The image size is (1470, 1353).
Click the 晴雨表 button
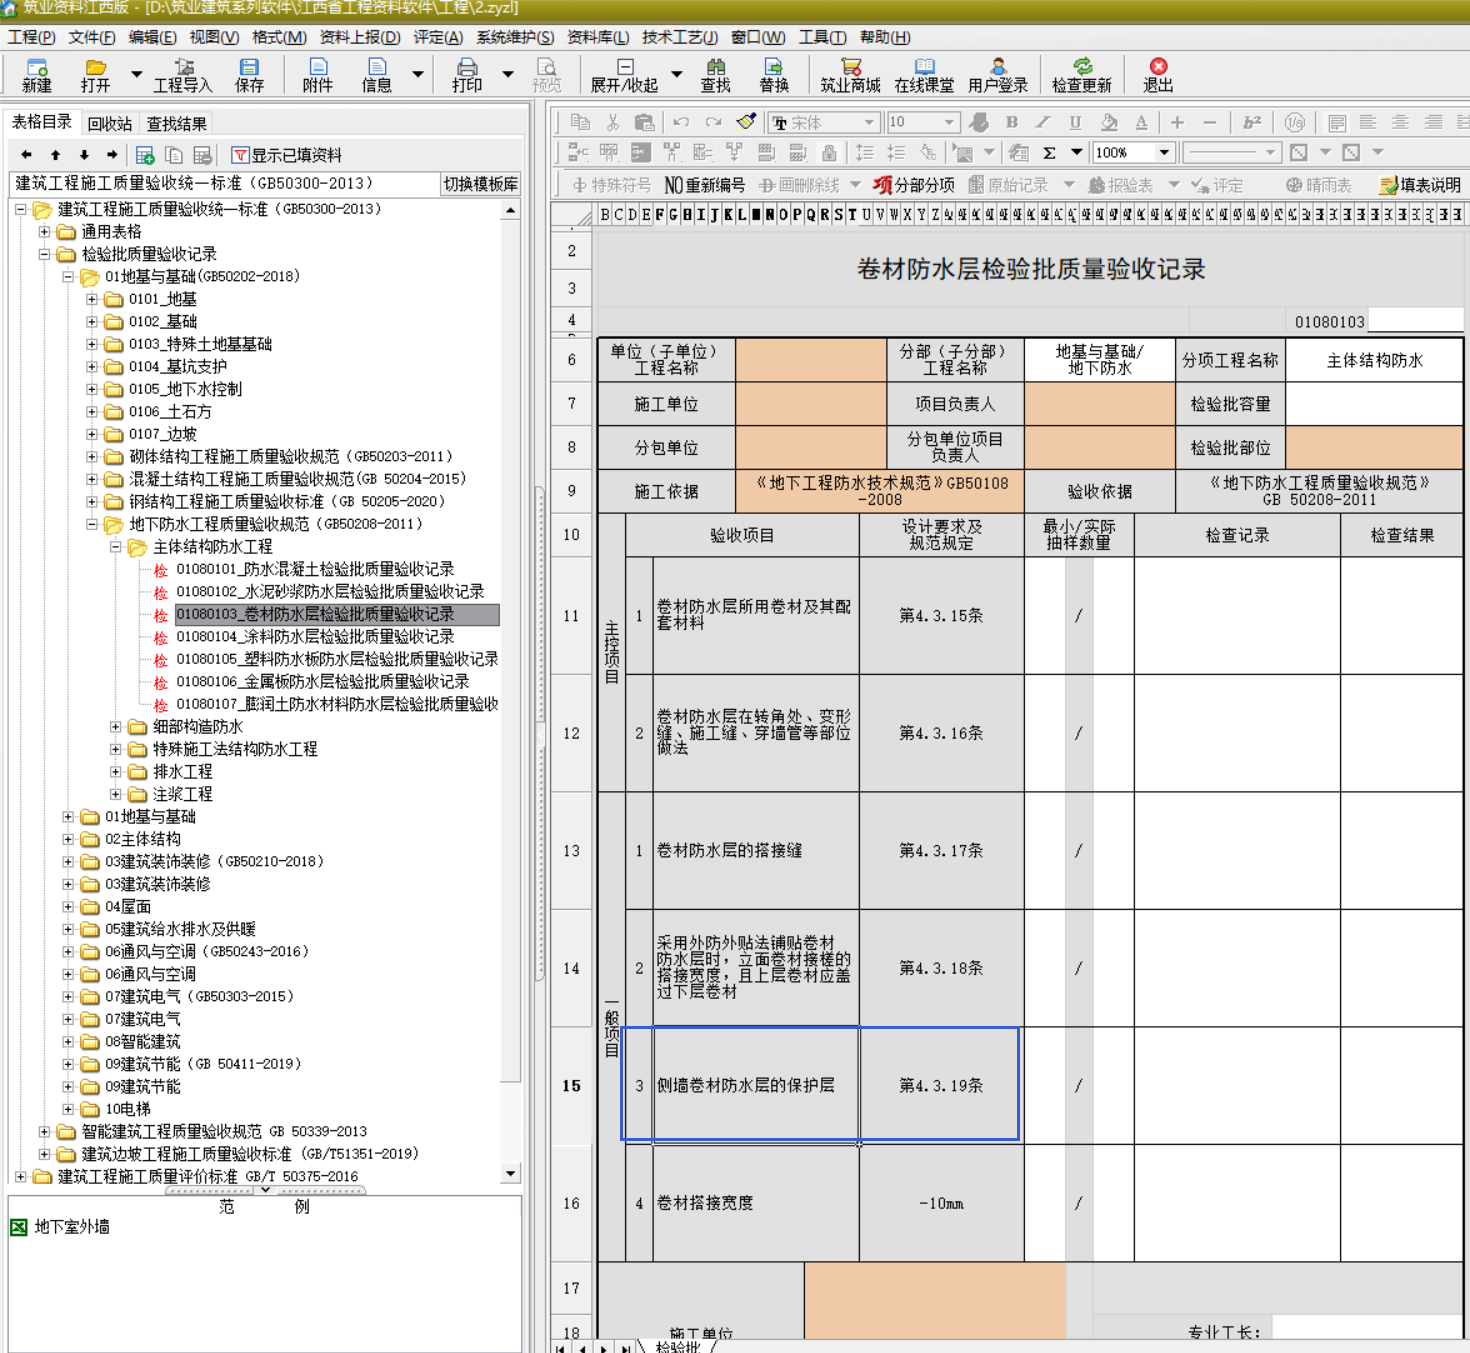coord(1319,185)
